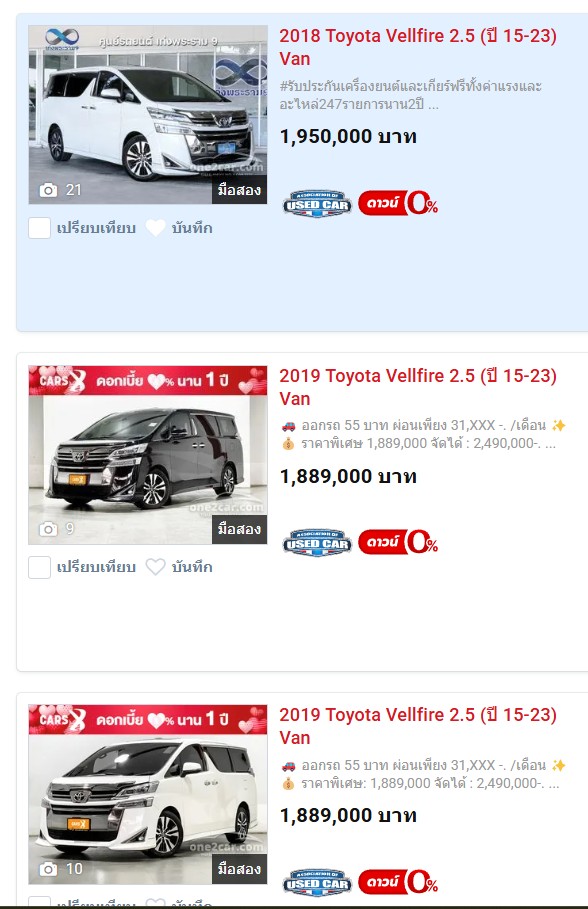
Task: Click heart save icon on black Vellfire listing
Action: click(155, 566)
